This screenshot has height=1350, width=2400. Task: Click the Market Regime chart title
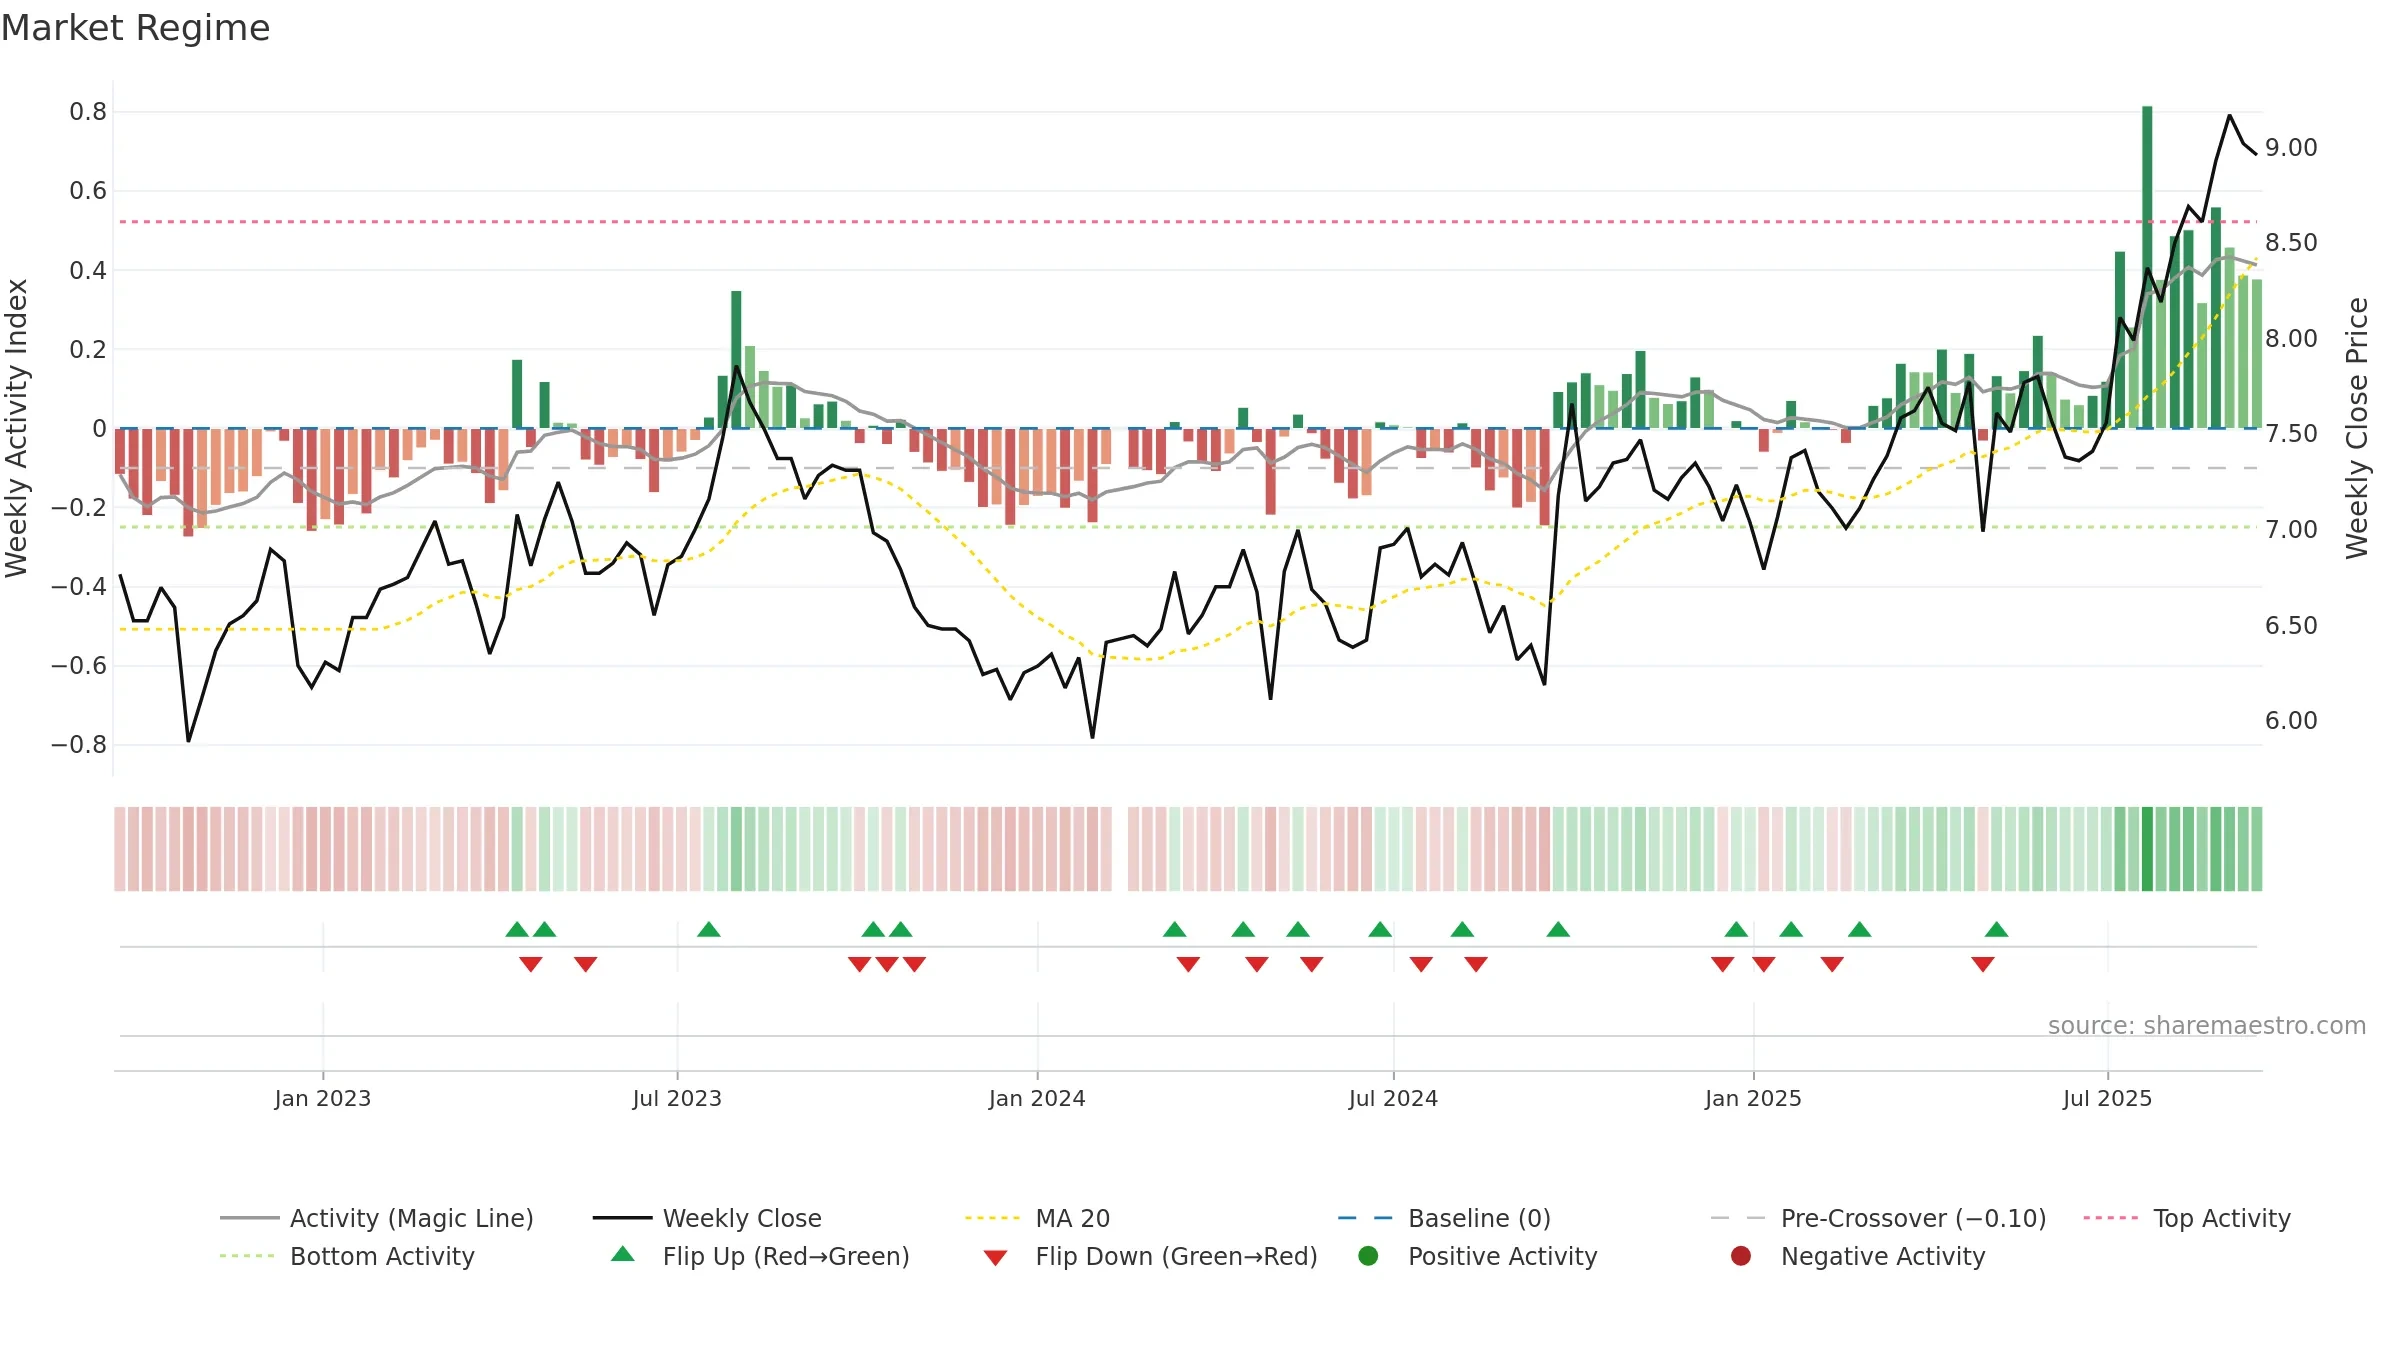click(x=135, y=28)
